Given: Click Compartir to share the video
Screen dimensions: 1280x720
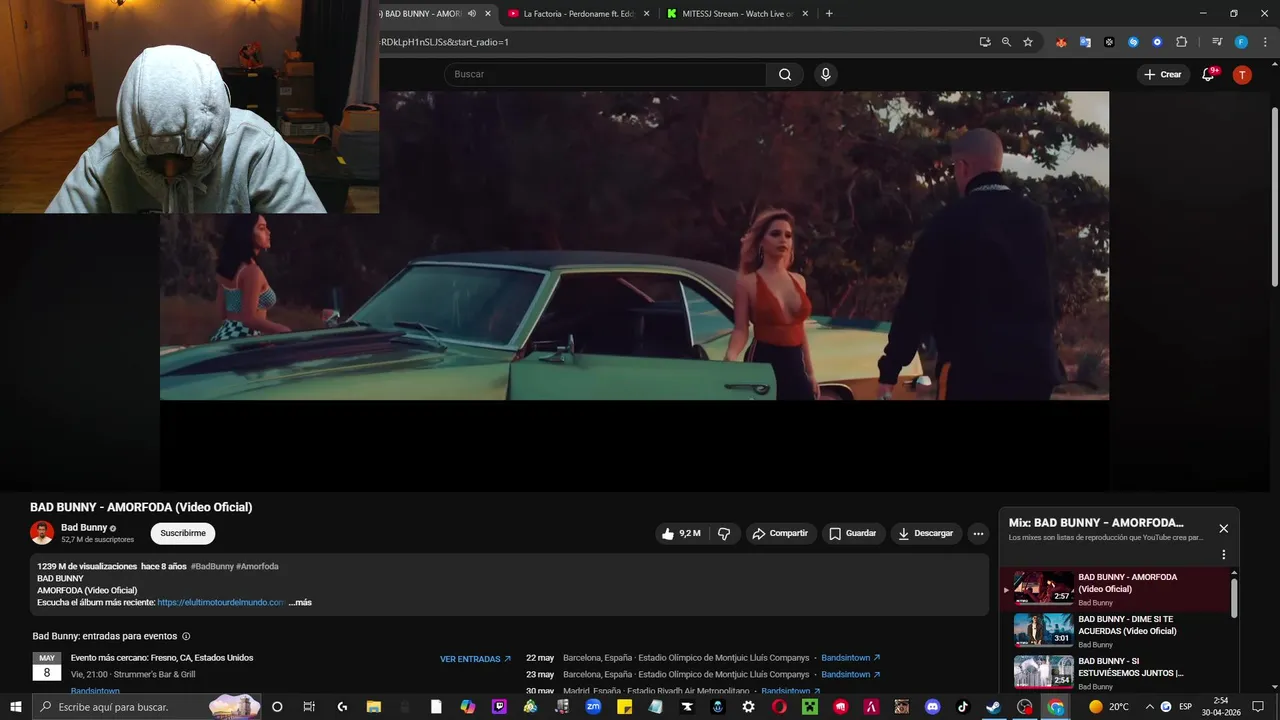Looking at the screenshot, I should tap(780, 533).
